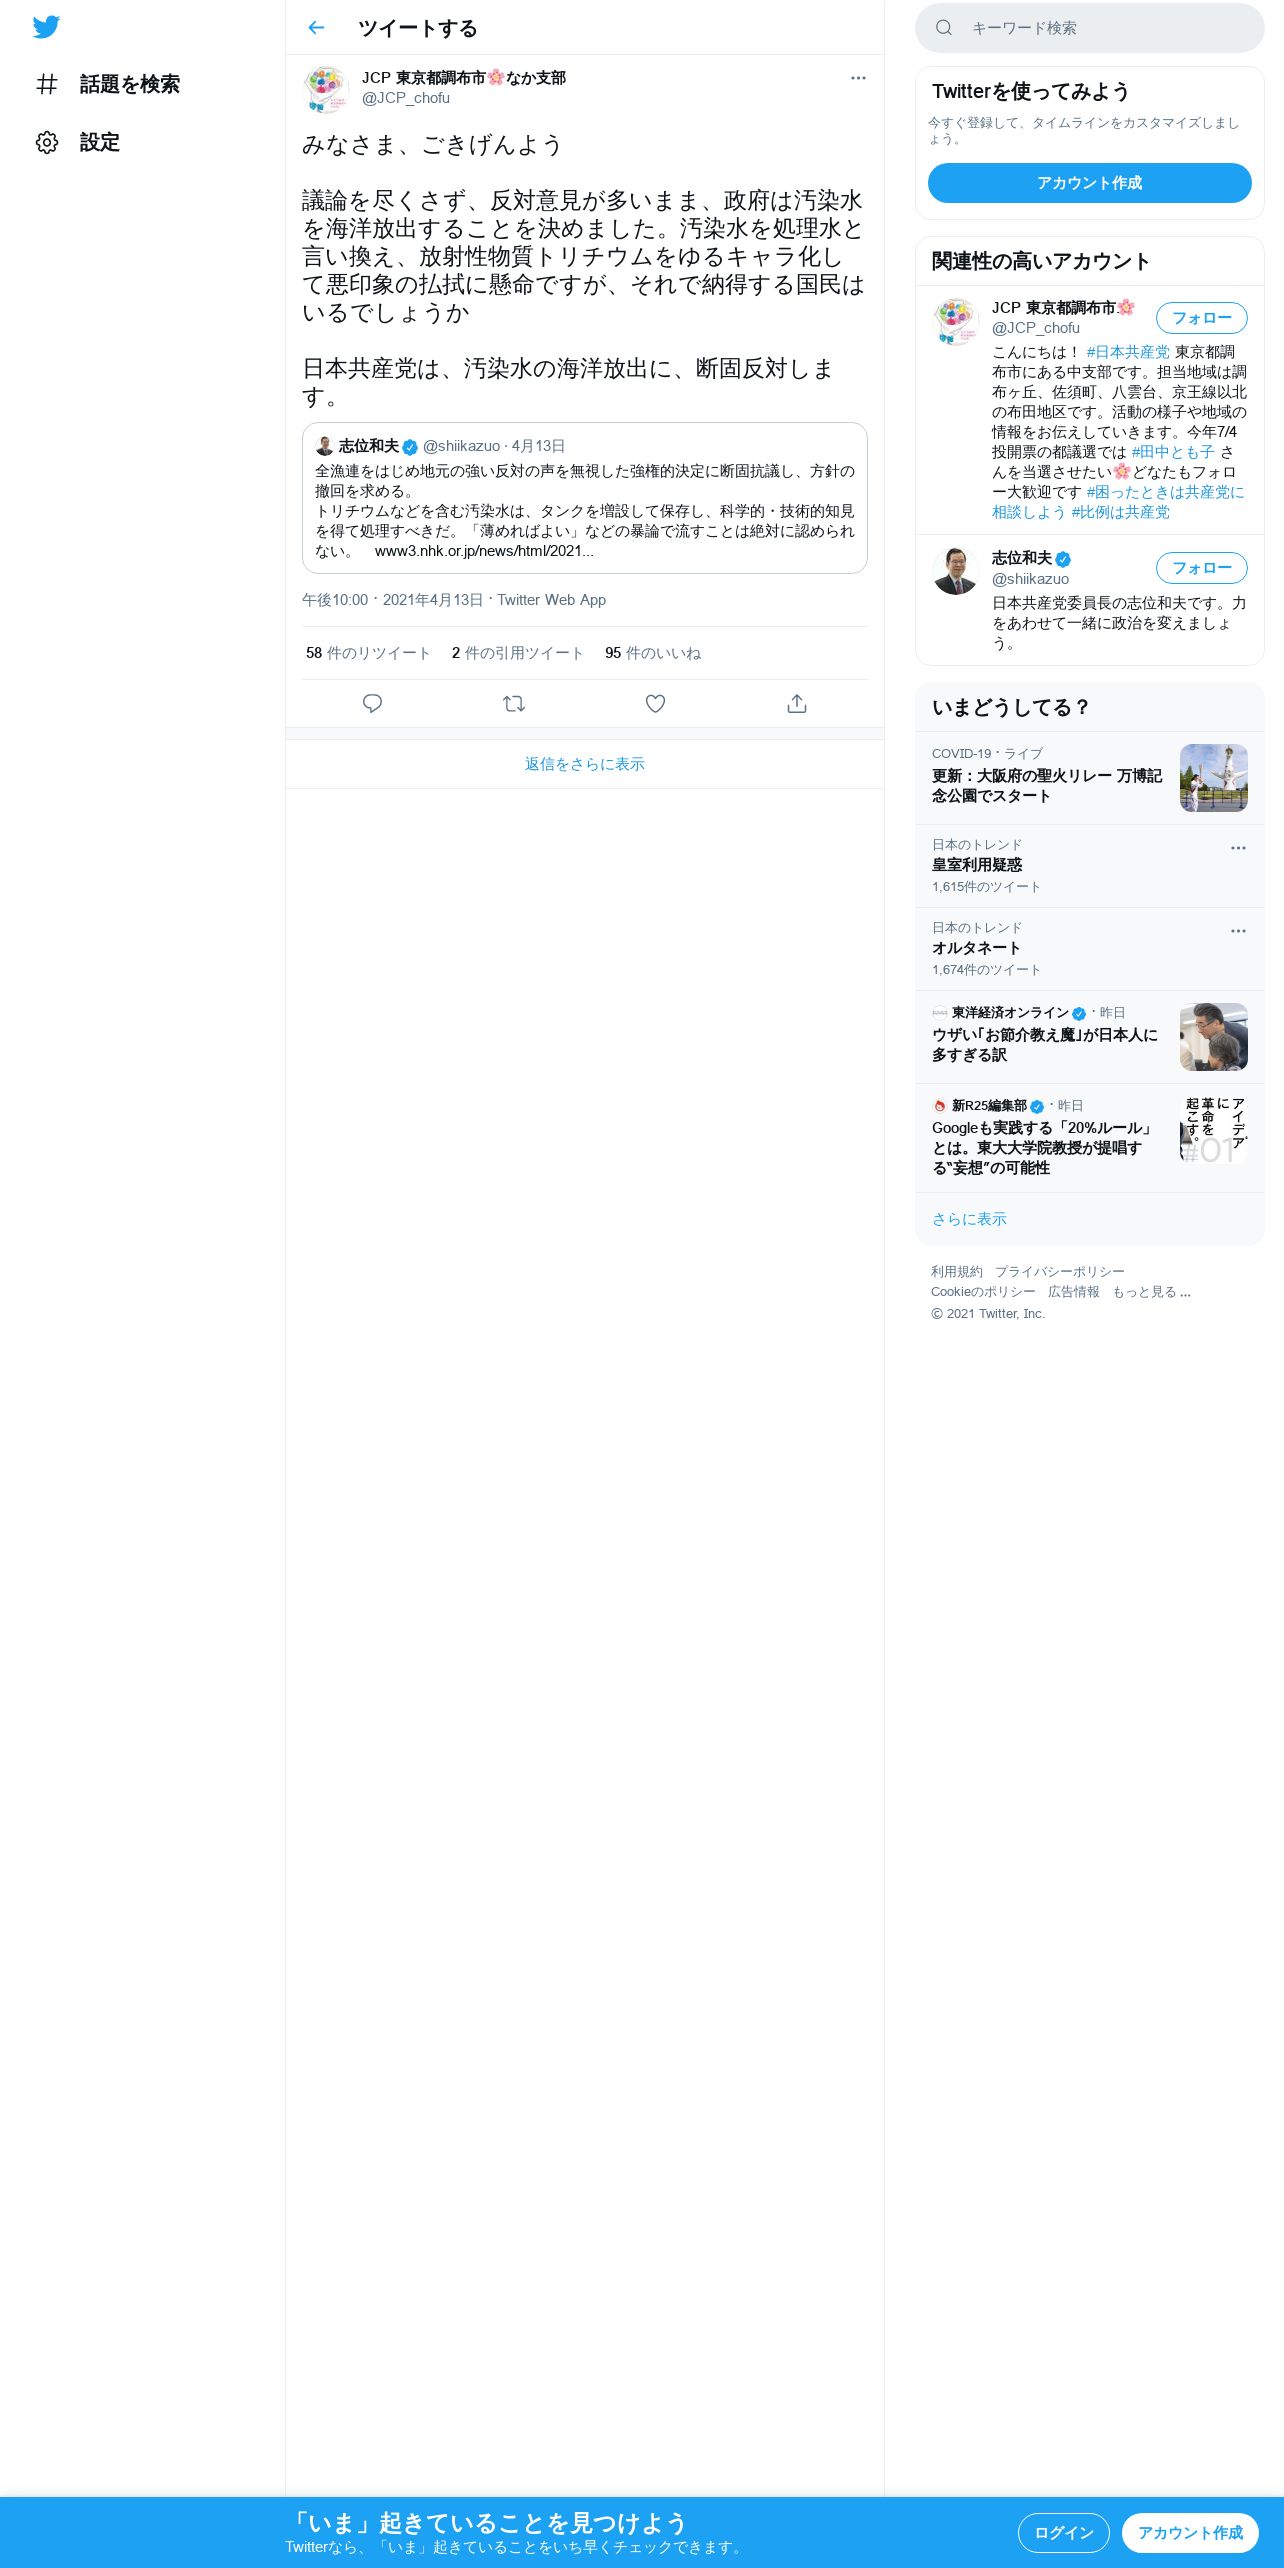Click hashtag #日本共産党 in bio
This screenshot has height=2568, width=1284.
tap(1128, 352)
